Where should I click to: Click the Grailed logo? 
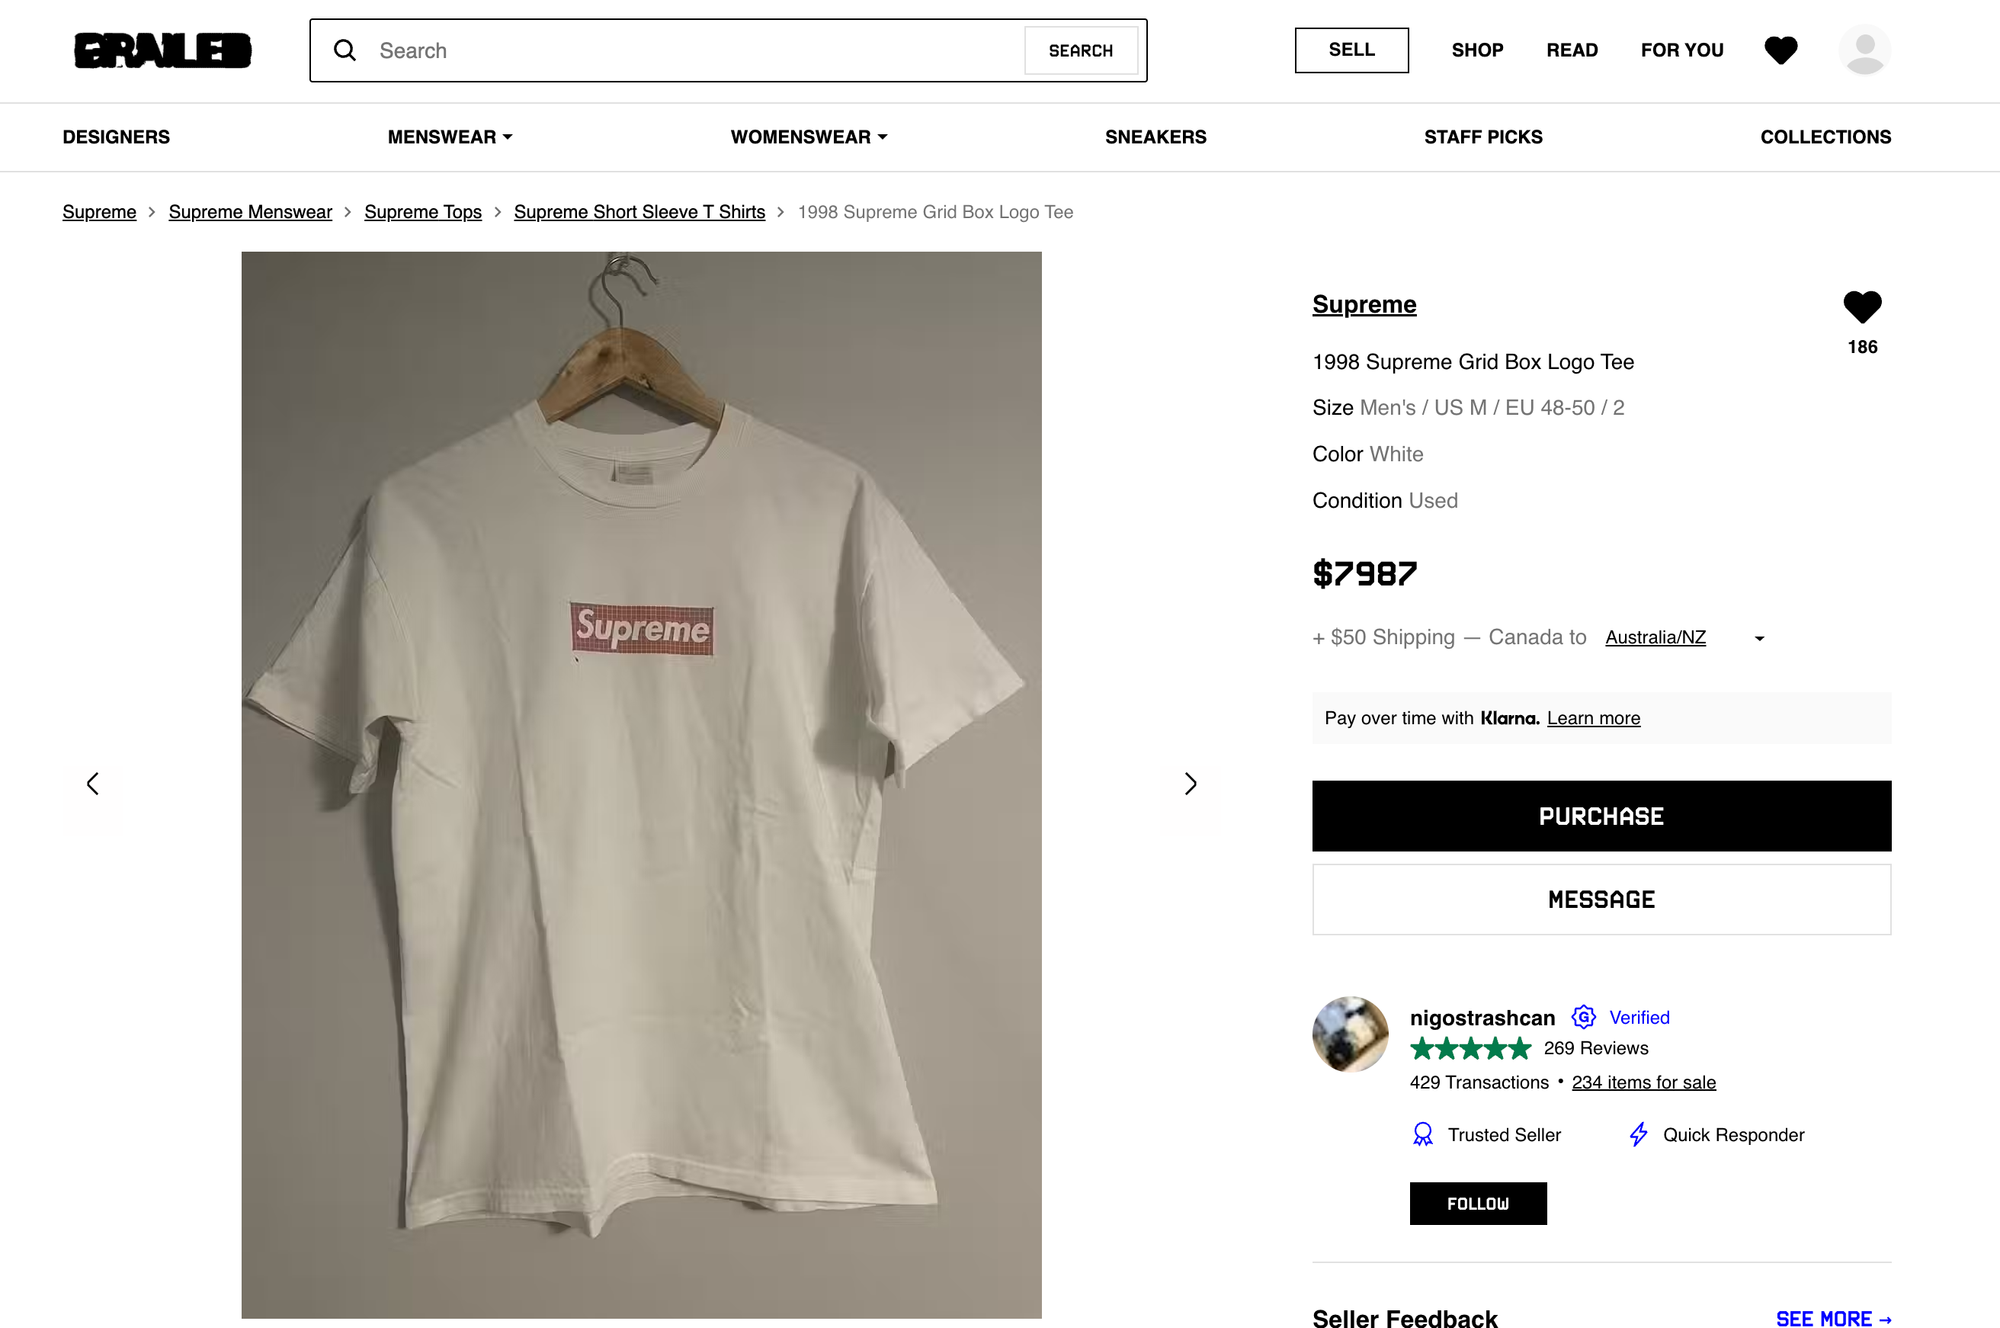pos(160,50)
